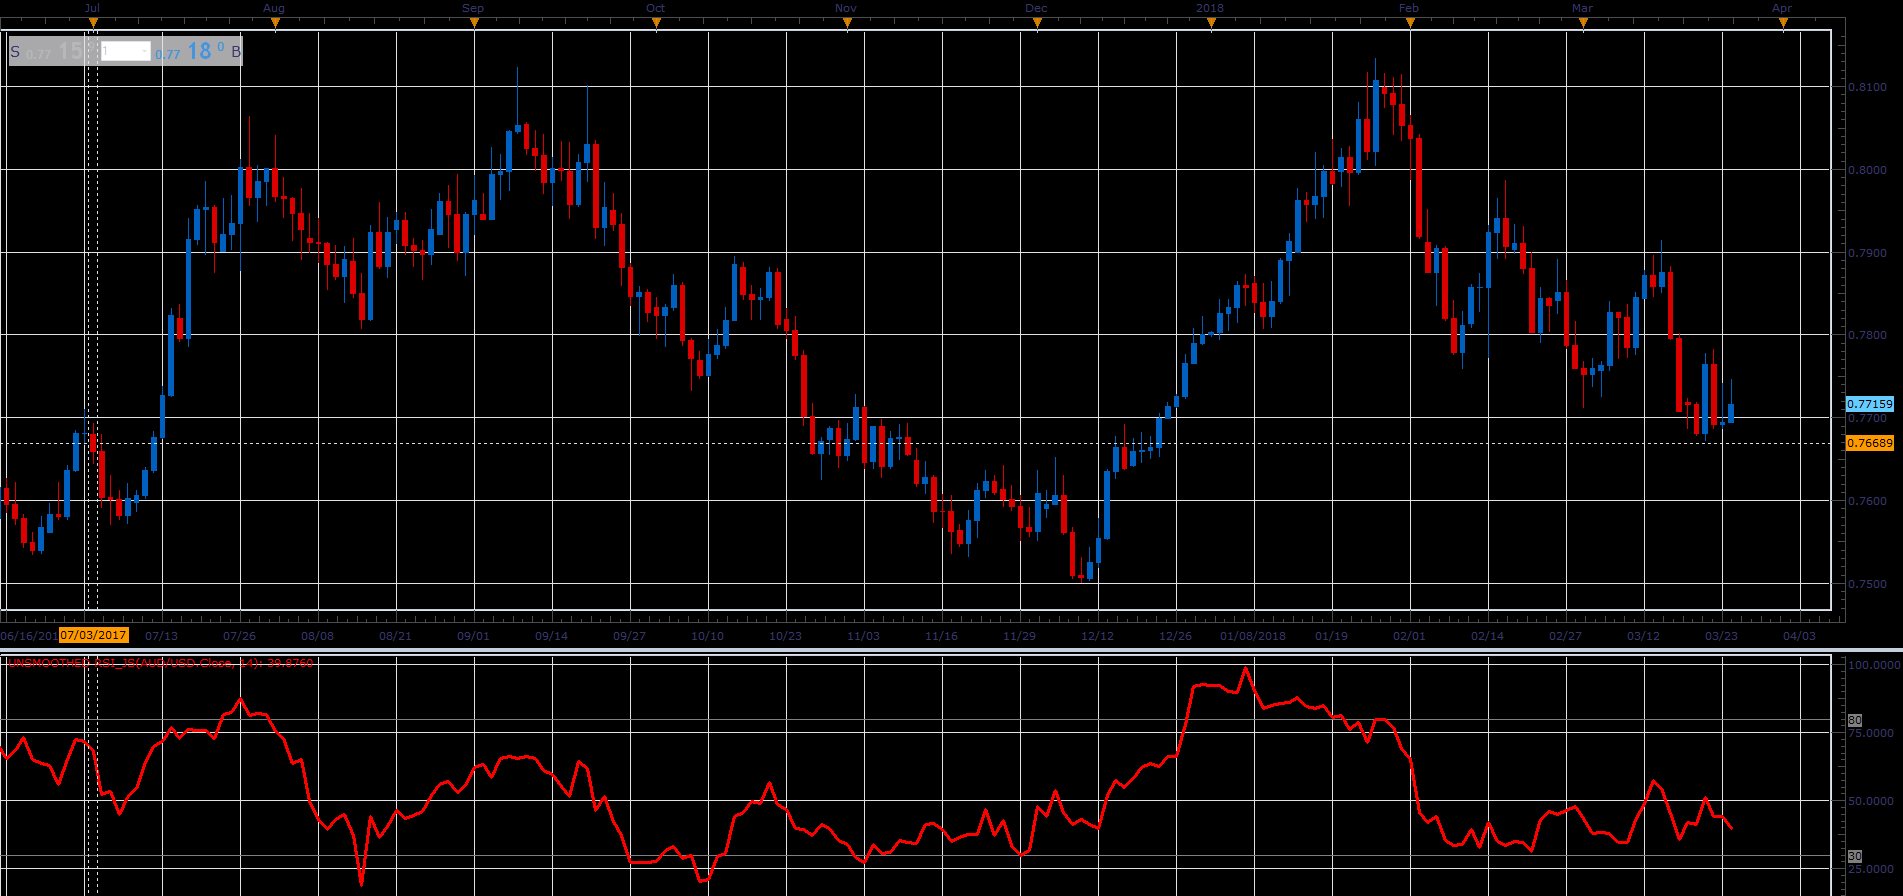Click the Feb month marker triangle

1410,24
